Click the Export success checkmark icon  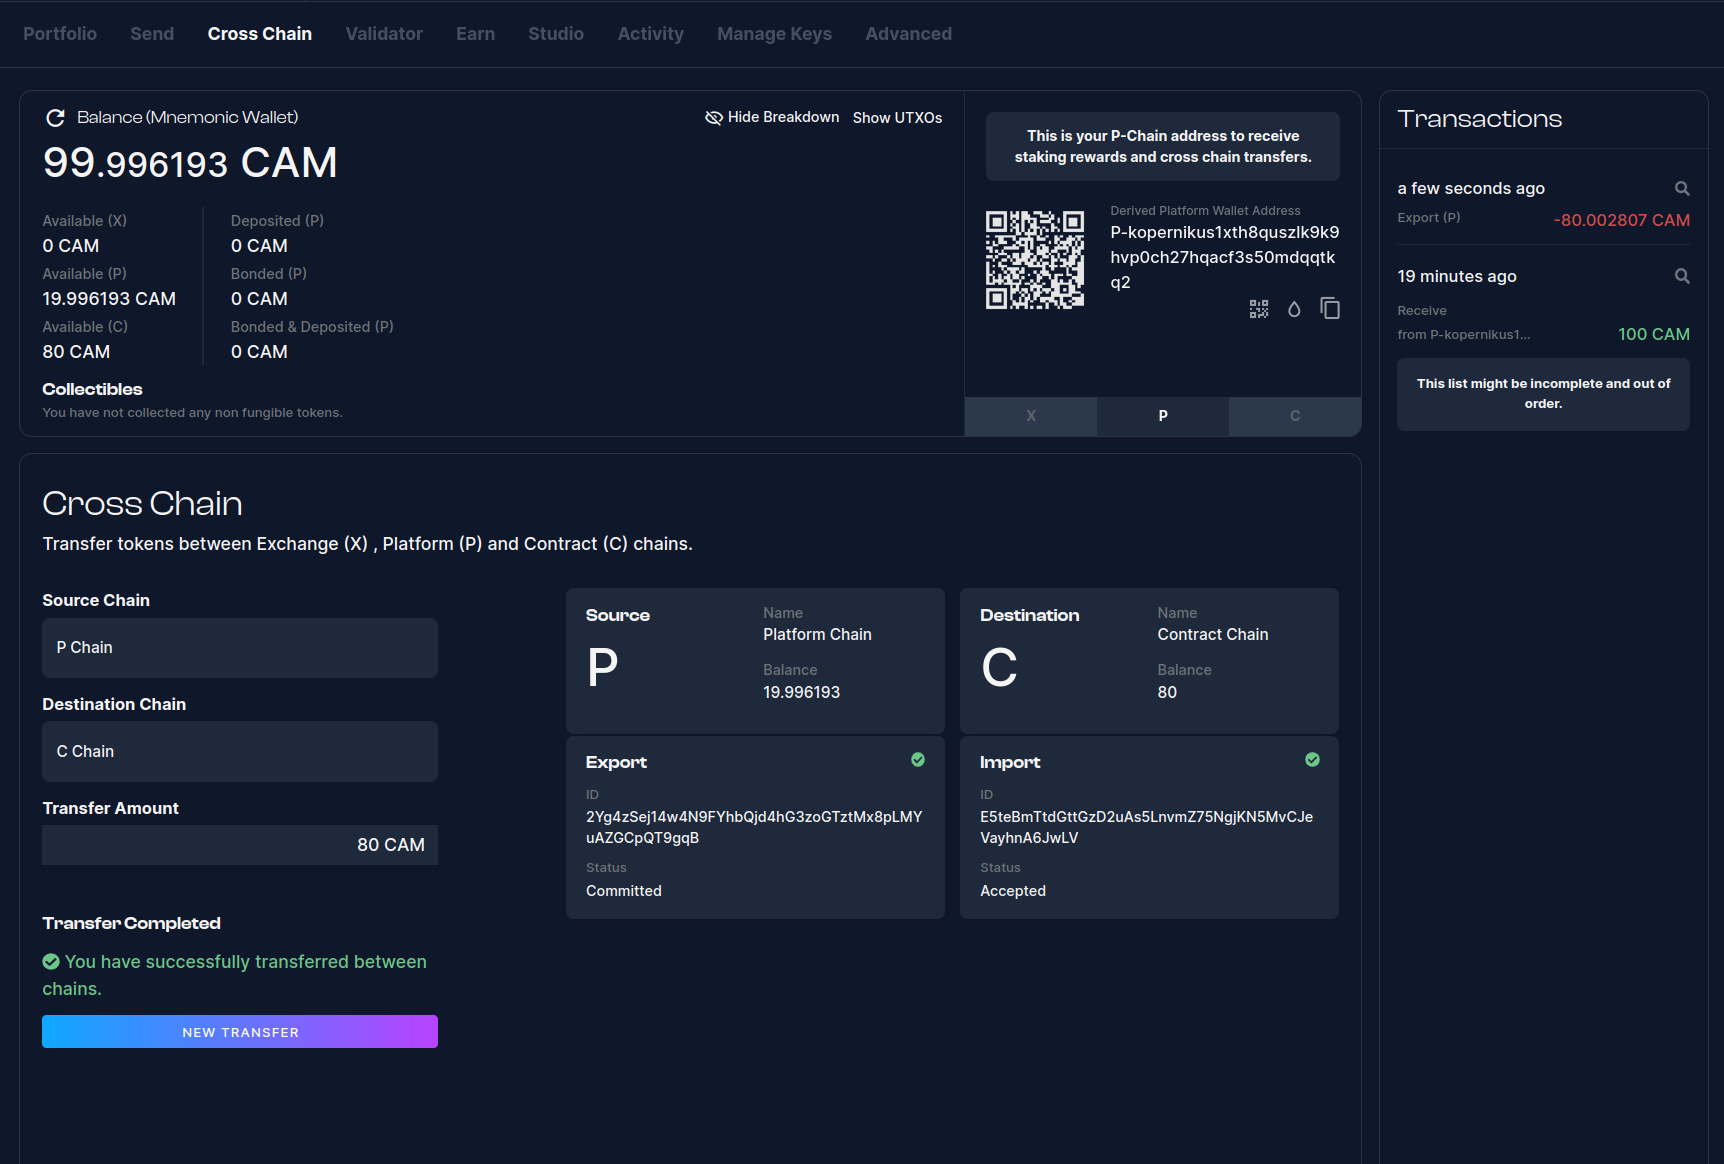(918, 760)
